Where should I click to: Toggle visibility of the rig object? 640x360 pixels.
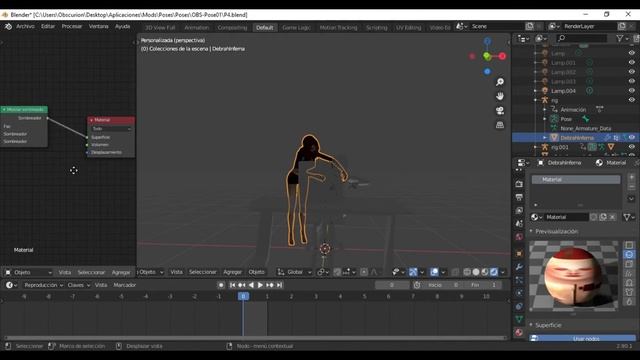point(631,100)
